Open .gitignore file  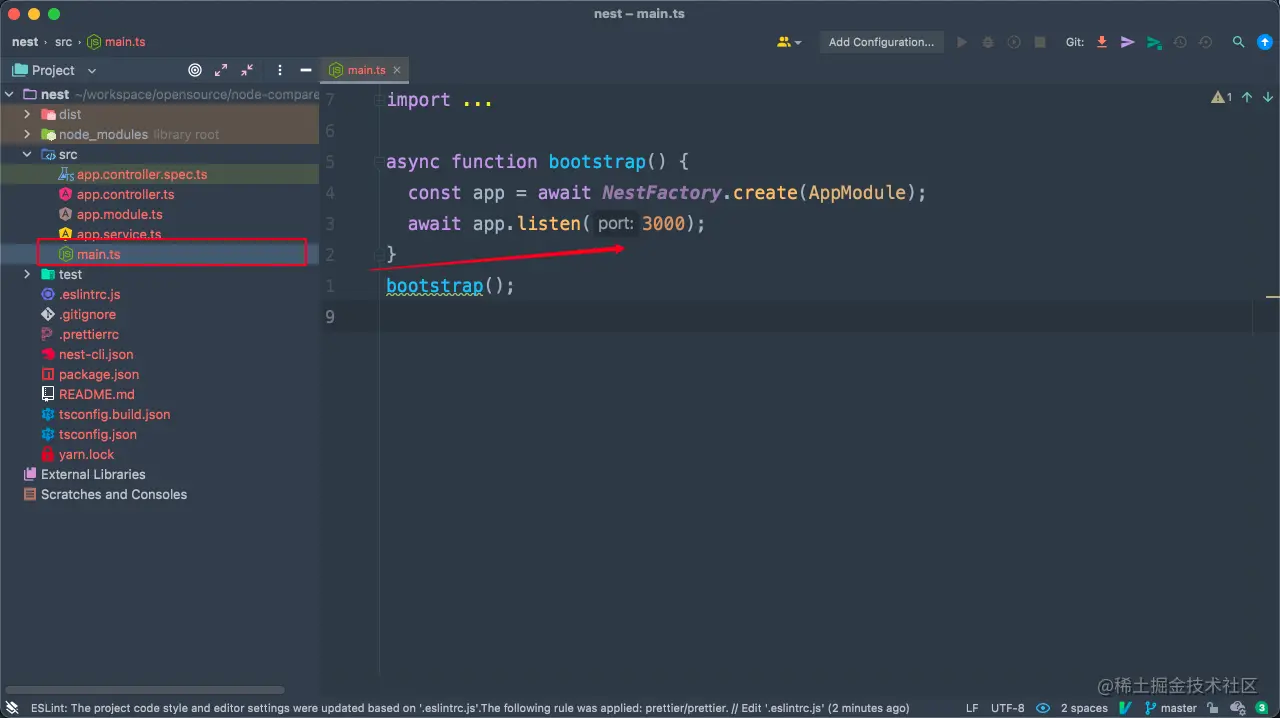pyautogui.click(x=87, y=314)
